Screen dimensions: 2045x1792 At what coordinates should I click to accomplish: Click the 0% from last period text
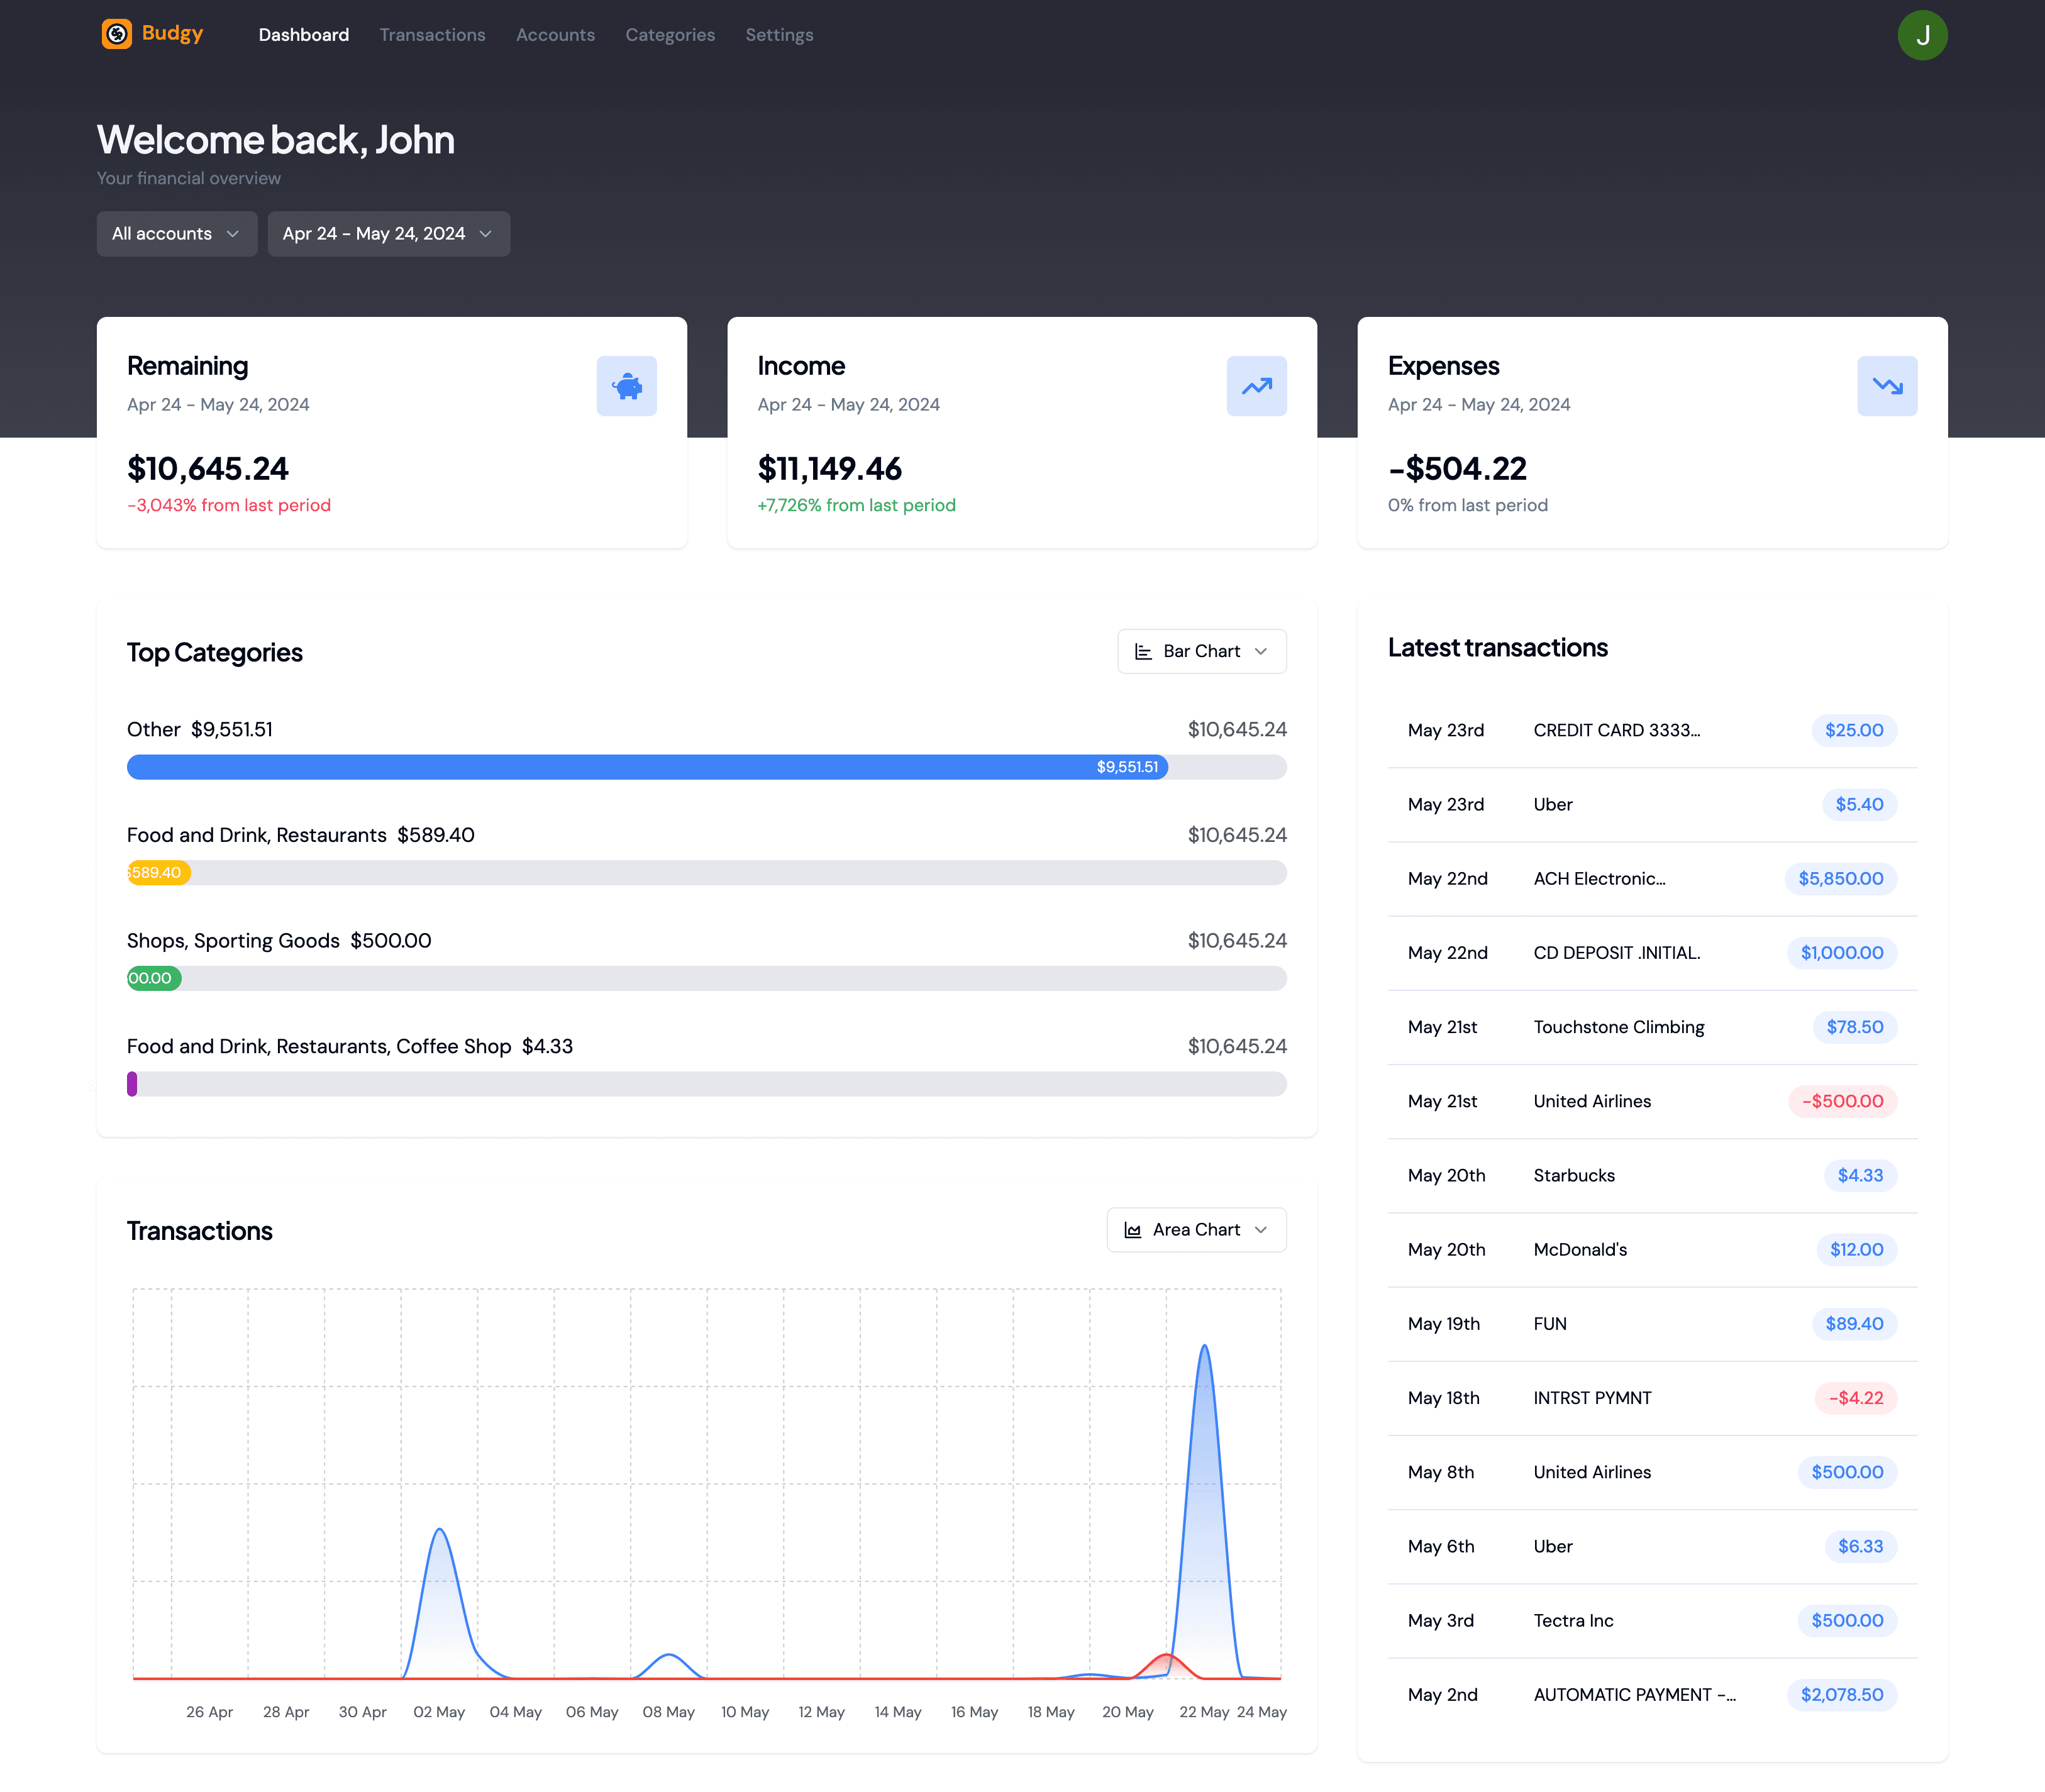(1467, 505)
